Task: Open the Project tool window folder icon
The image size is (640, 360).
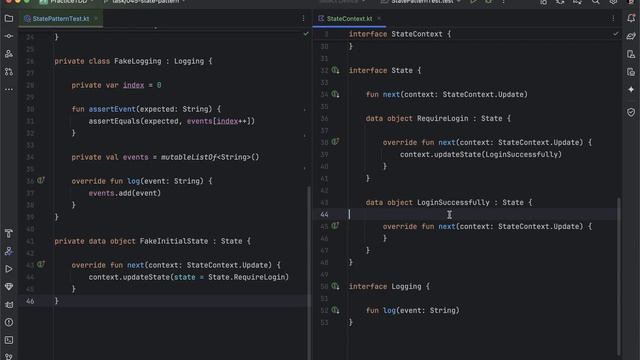Action: click(9, 18)
